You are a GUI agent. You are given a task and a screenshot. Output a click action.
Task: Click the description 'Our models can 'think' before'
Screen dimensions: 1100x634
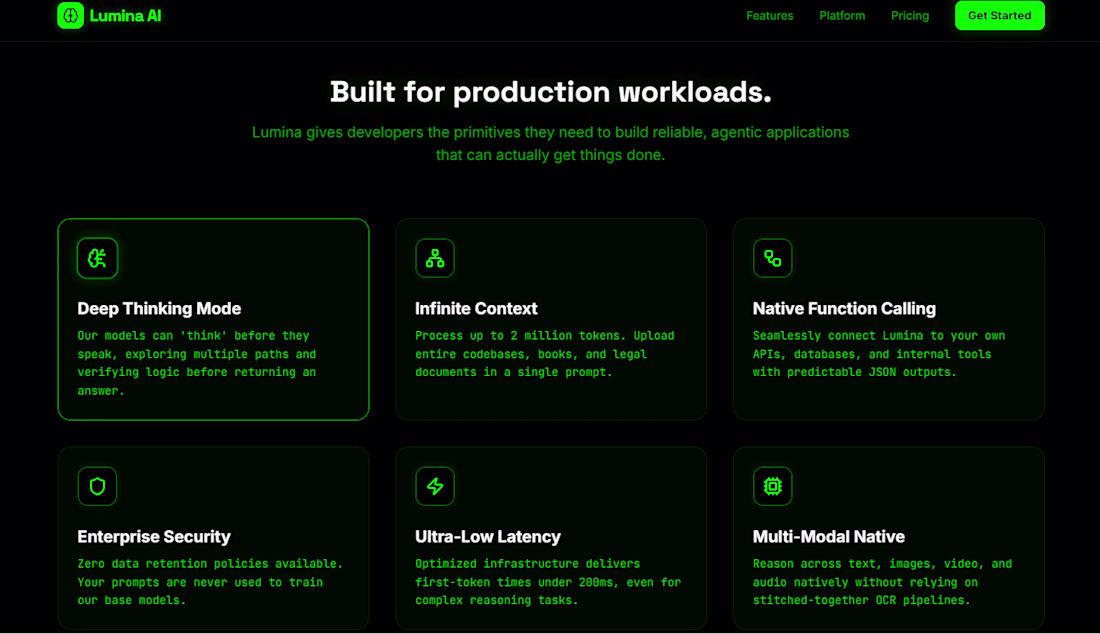(x=197, y=363)
